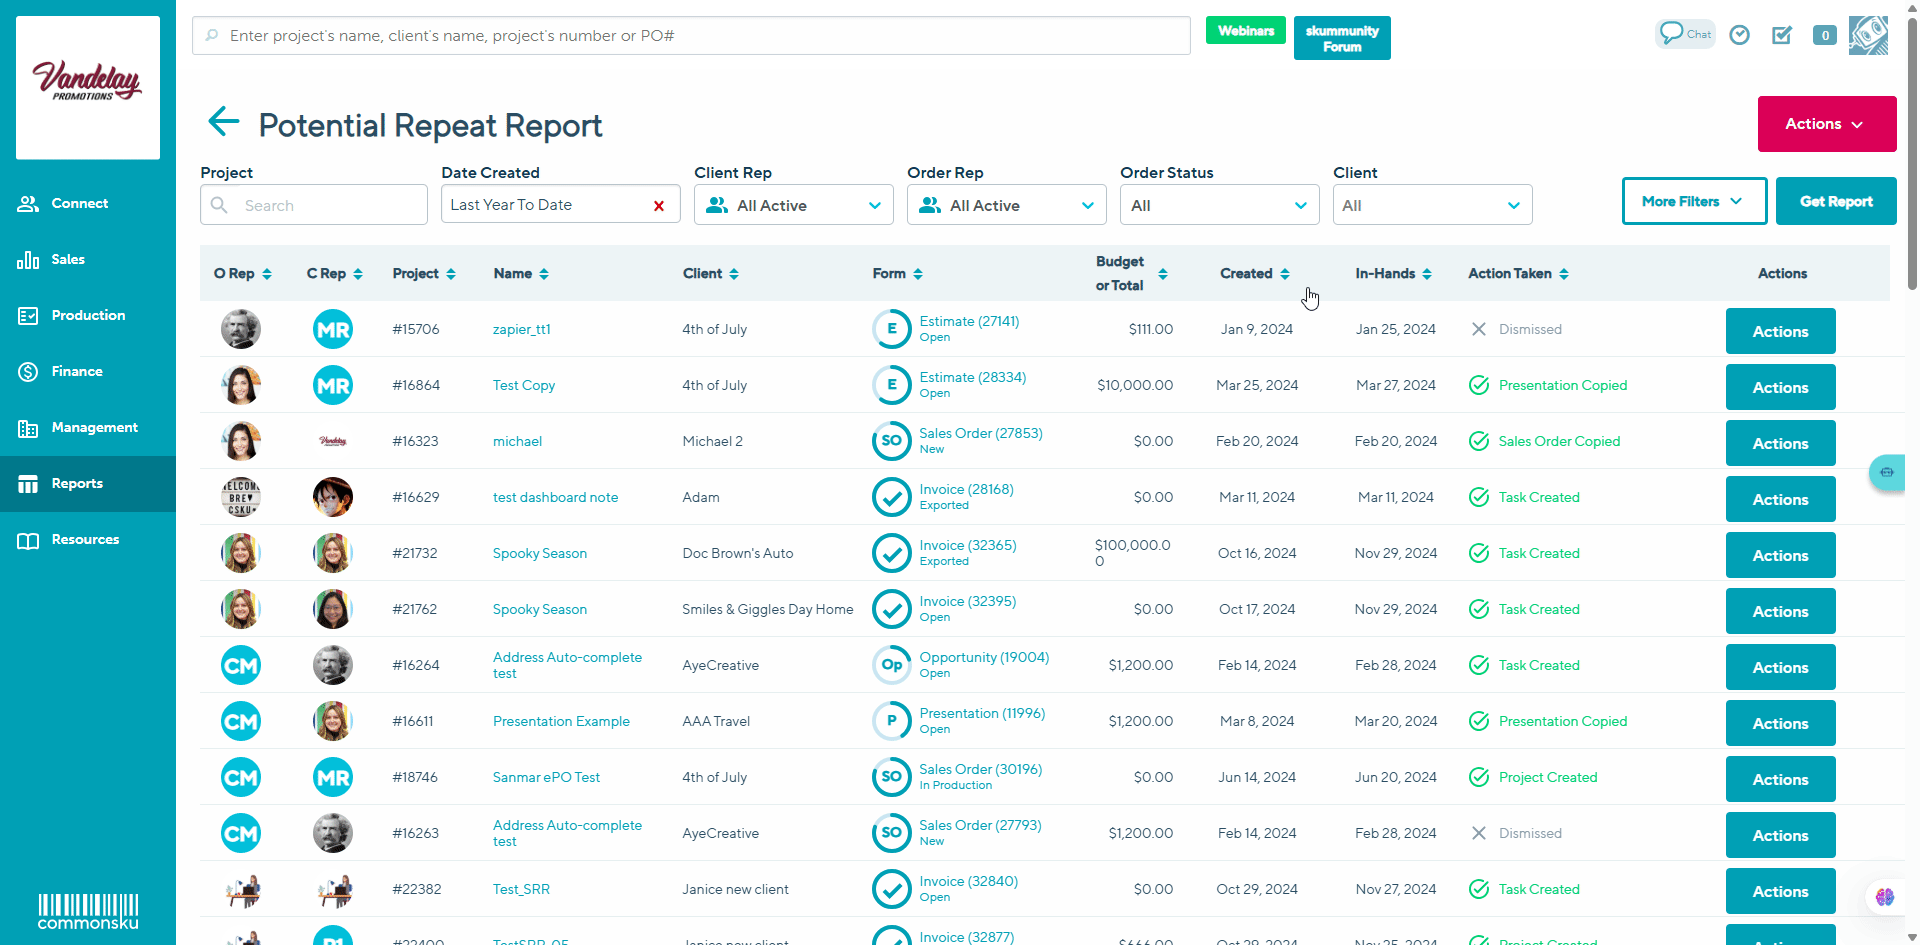Open the Chat bubble icon

(x=1684, y=34)
